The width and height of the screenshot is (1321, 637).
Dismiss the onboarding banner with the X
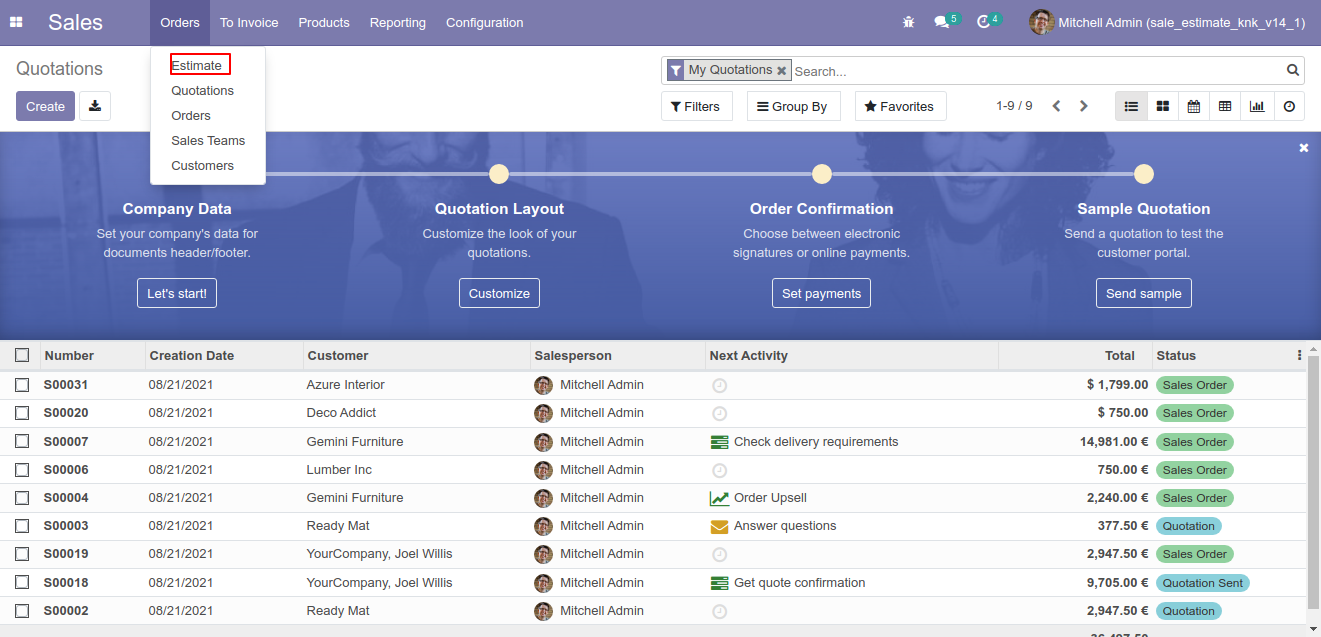(1304, 147)
